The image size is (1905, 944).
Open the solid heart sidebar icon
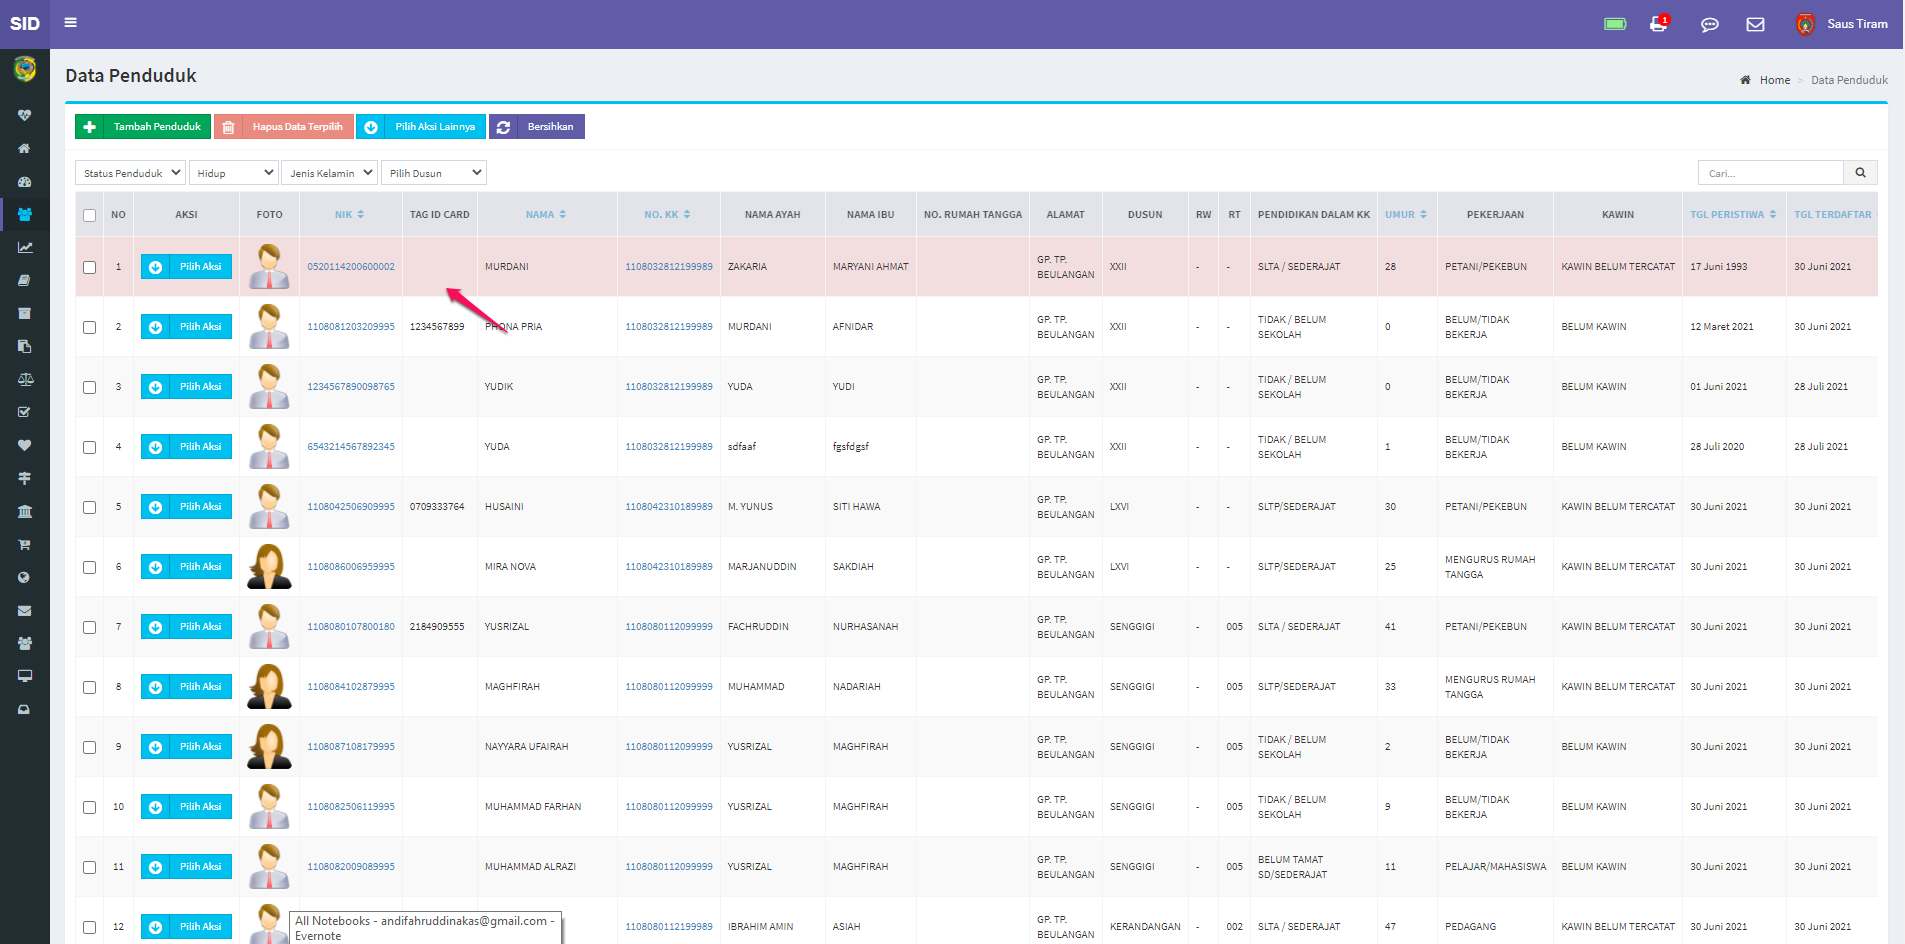tap(25, 445)
